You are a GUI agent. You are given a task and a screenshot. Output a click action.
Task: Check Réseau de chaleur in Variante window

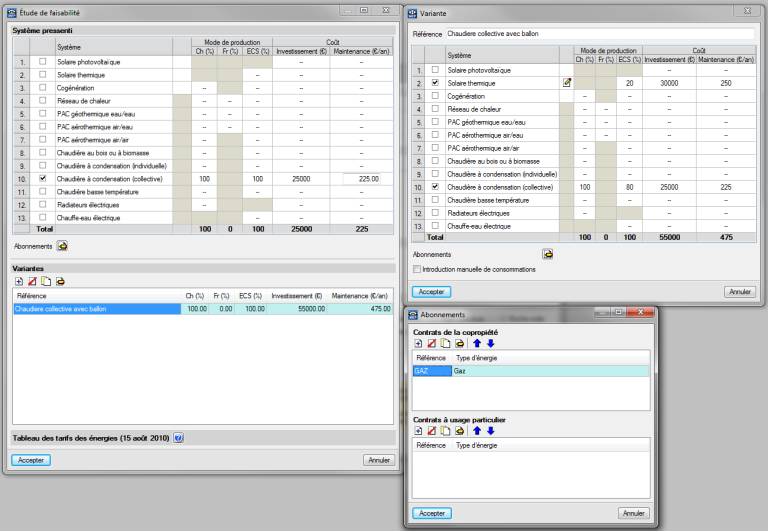click(435, 109)
